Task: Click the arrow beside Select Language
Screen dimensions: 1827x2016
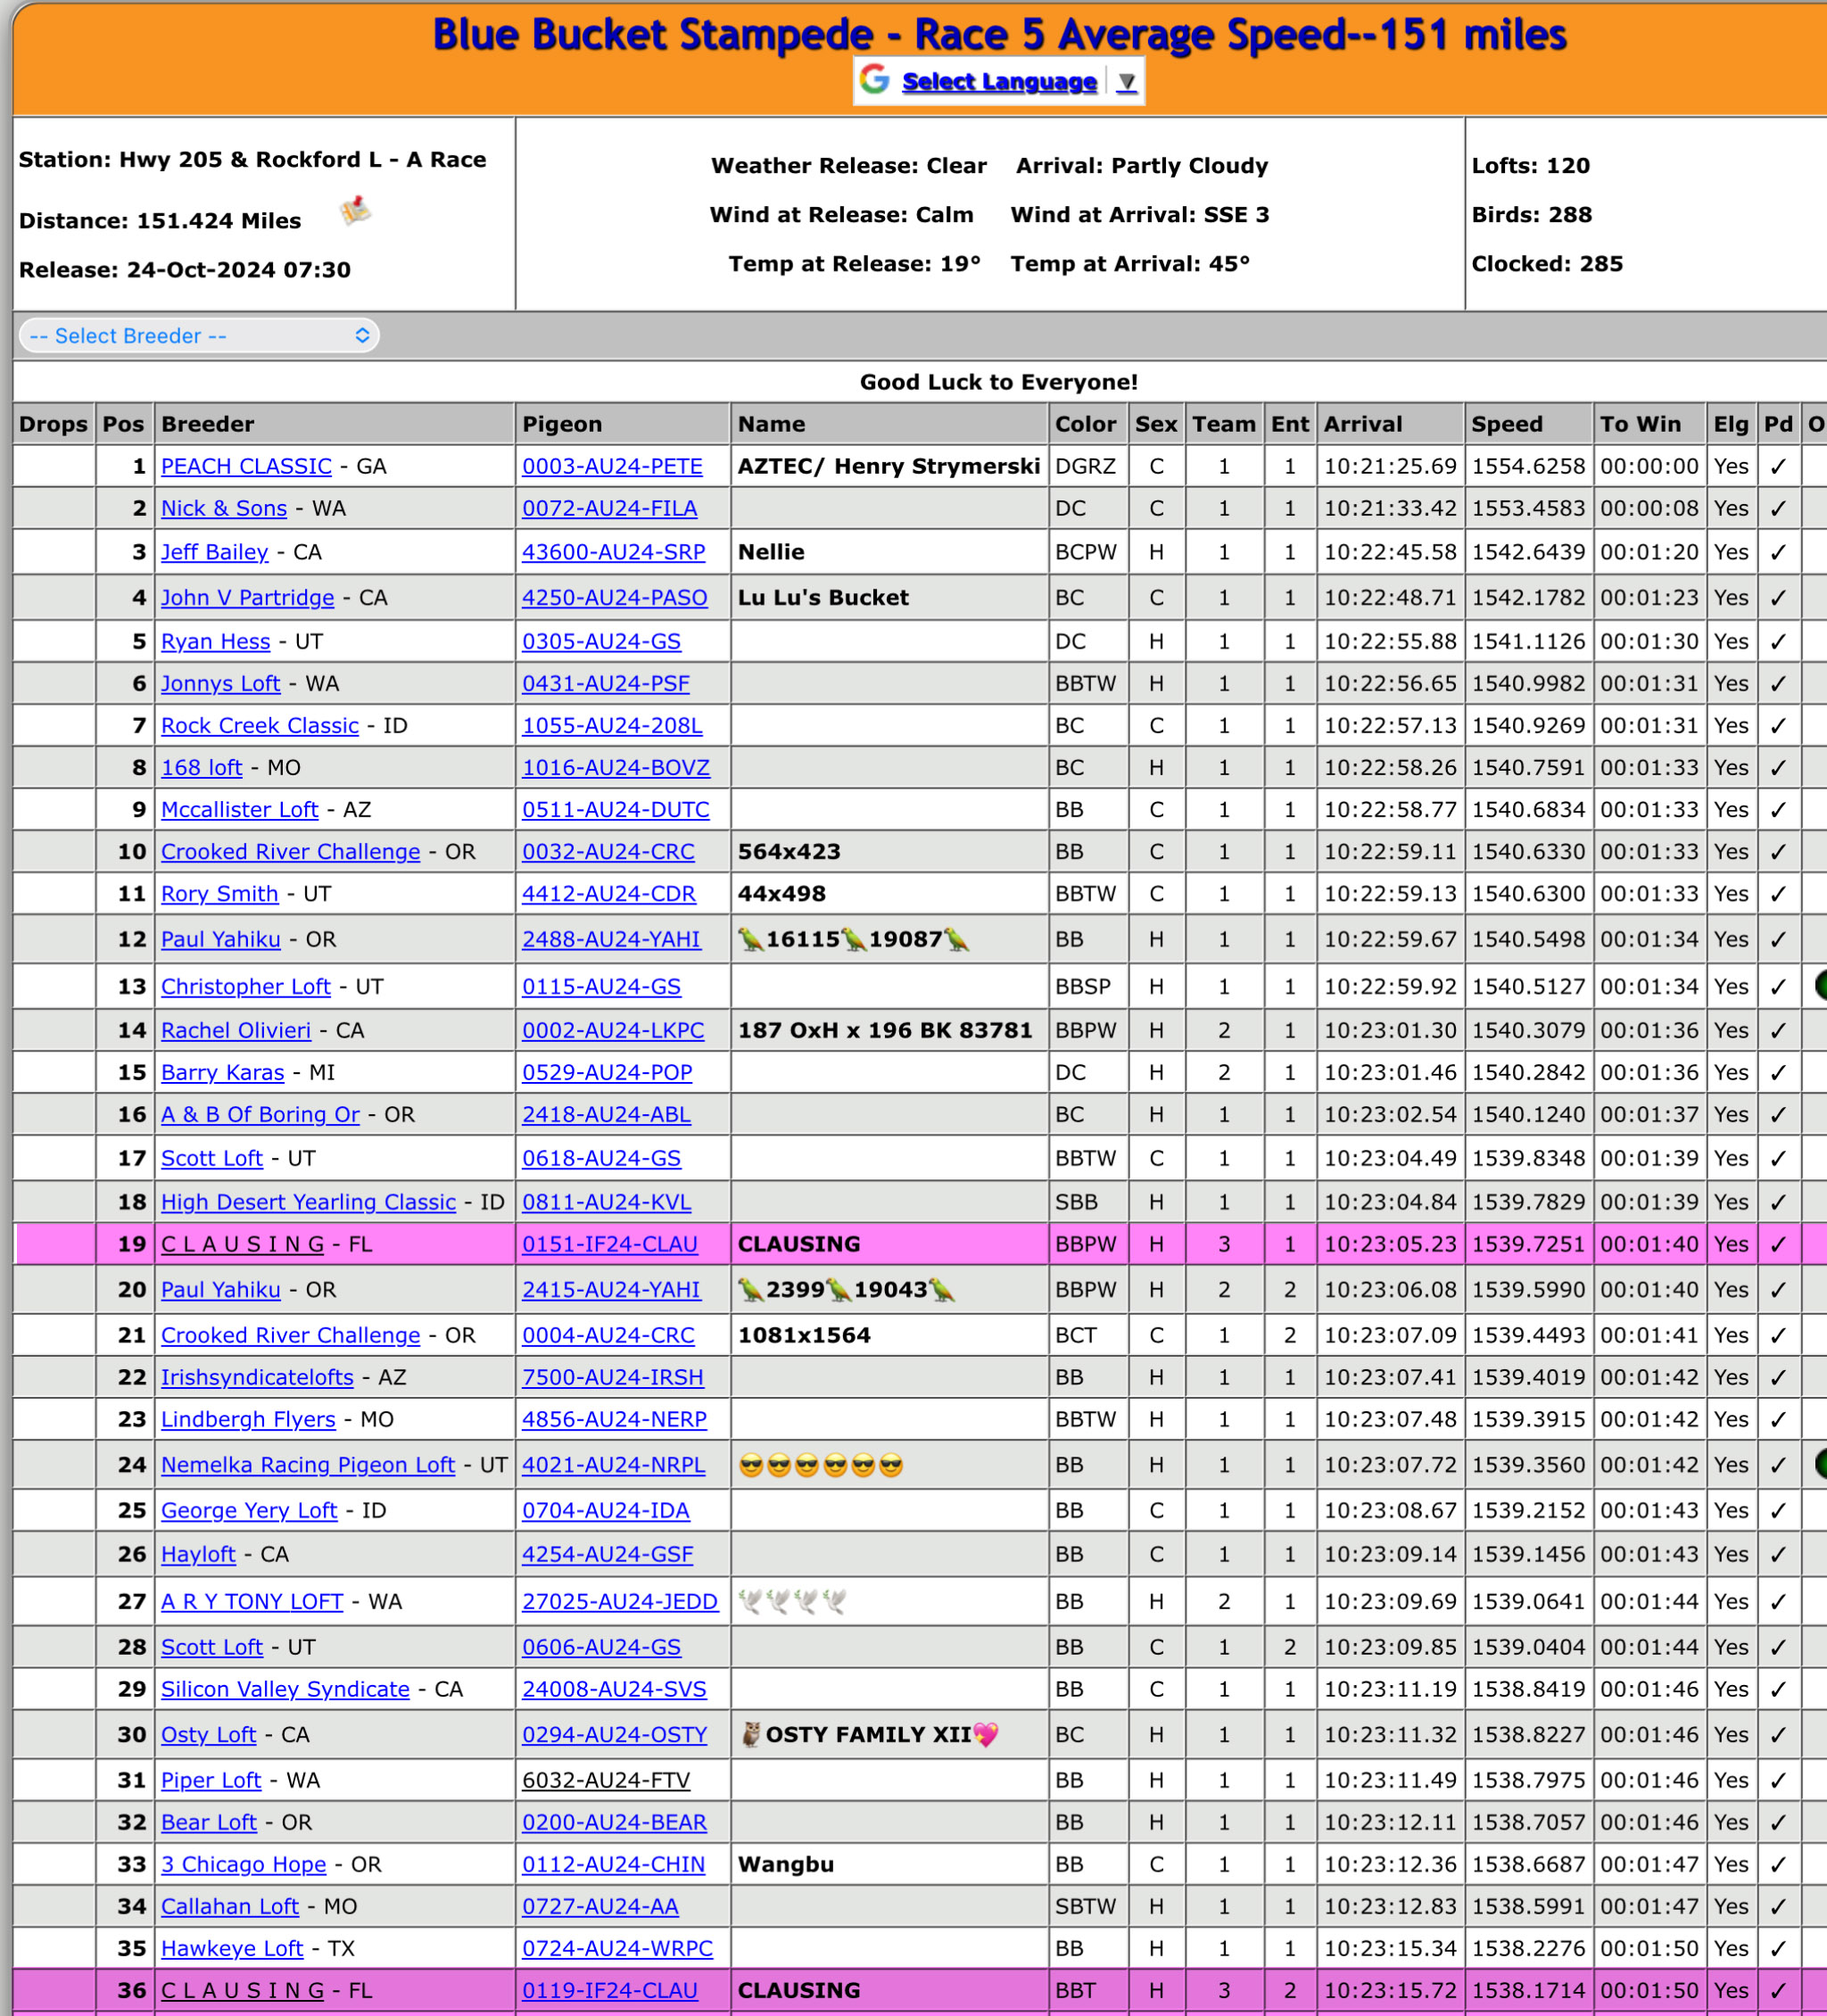Action: point(1127,82)
